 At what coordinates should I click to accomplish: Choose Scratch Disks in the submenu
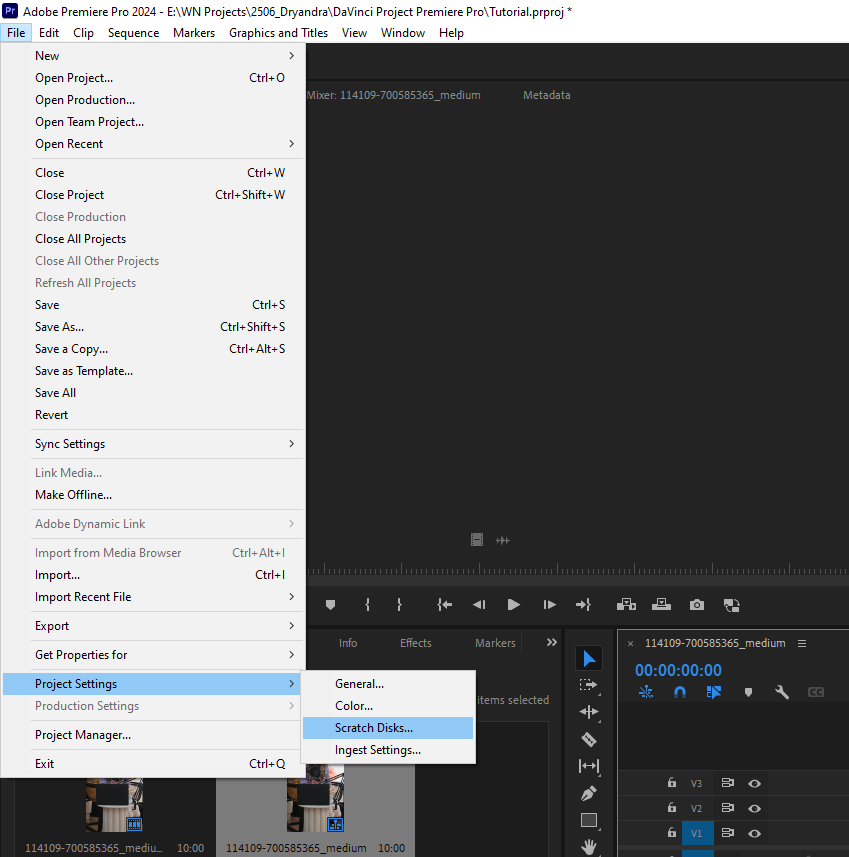pyautogui.click(x=388, y=728)
